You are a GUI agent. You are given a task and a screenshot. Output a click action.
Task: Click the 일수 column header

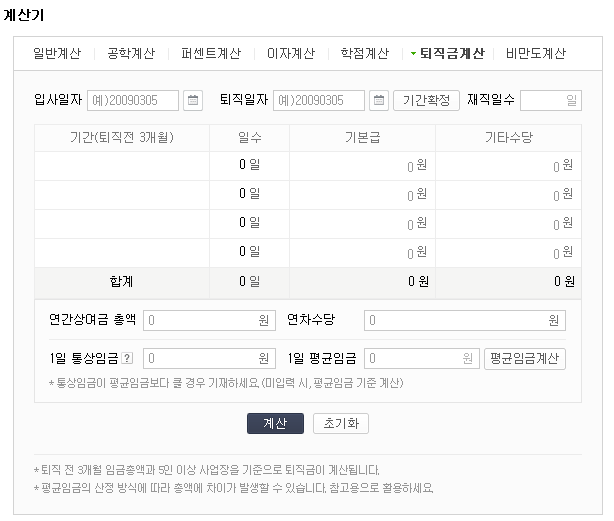(249, 138)
